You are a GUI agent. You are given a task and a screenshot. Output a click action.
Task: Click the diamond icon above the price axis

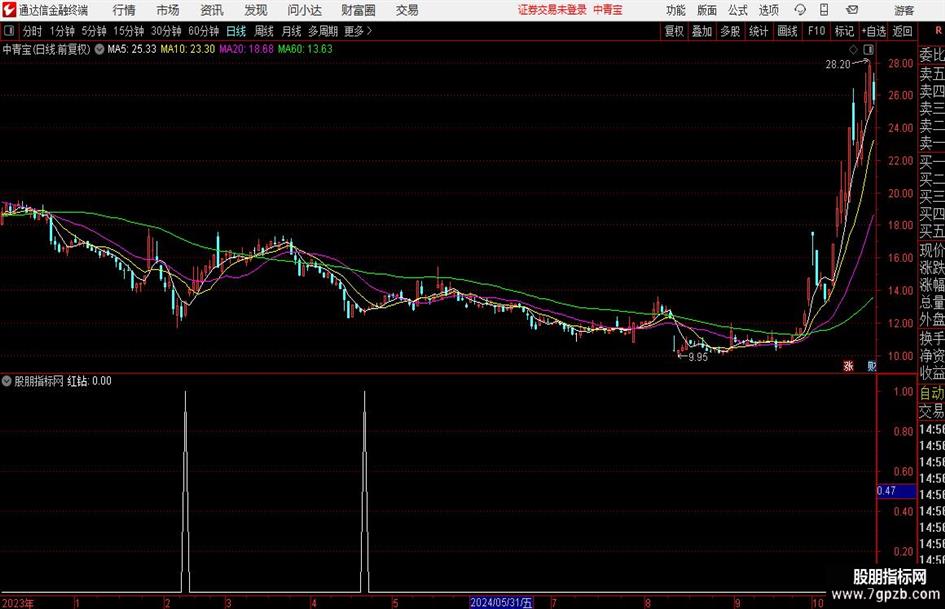[x=853, y=49]
